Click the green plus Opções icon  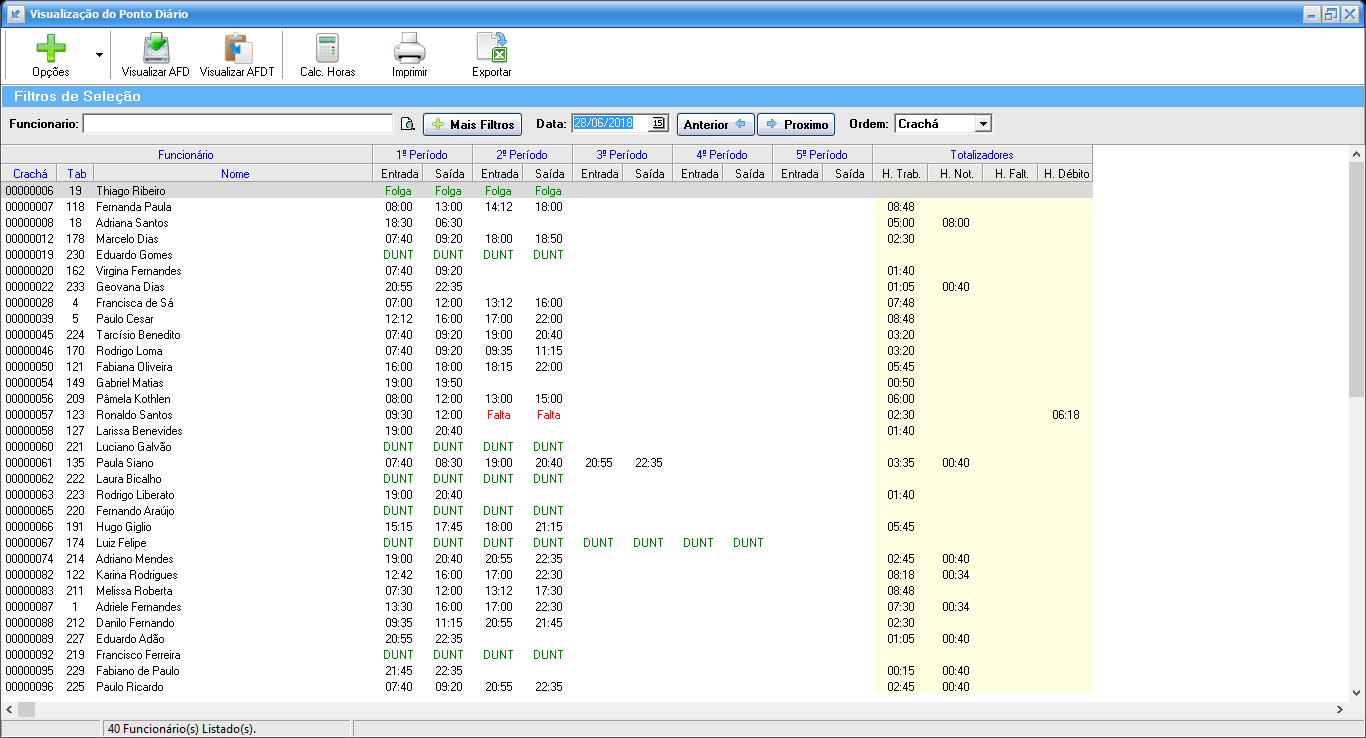pyautogui.click(x=50, y=50)
